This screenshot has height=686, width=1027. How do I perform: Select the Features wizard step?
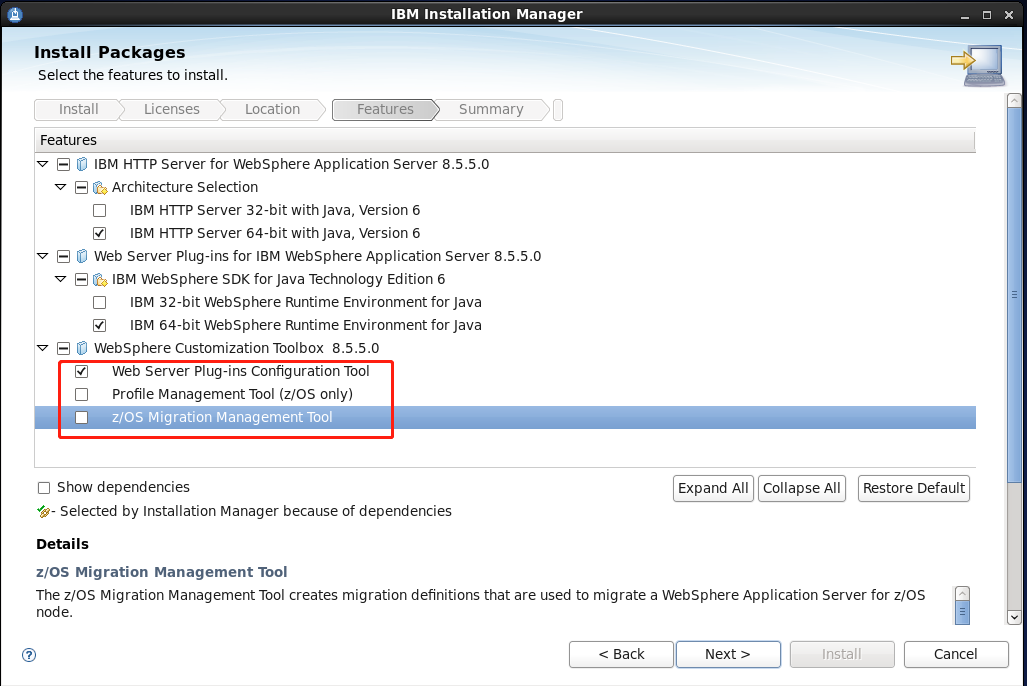(x=385, y=109)
